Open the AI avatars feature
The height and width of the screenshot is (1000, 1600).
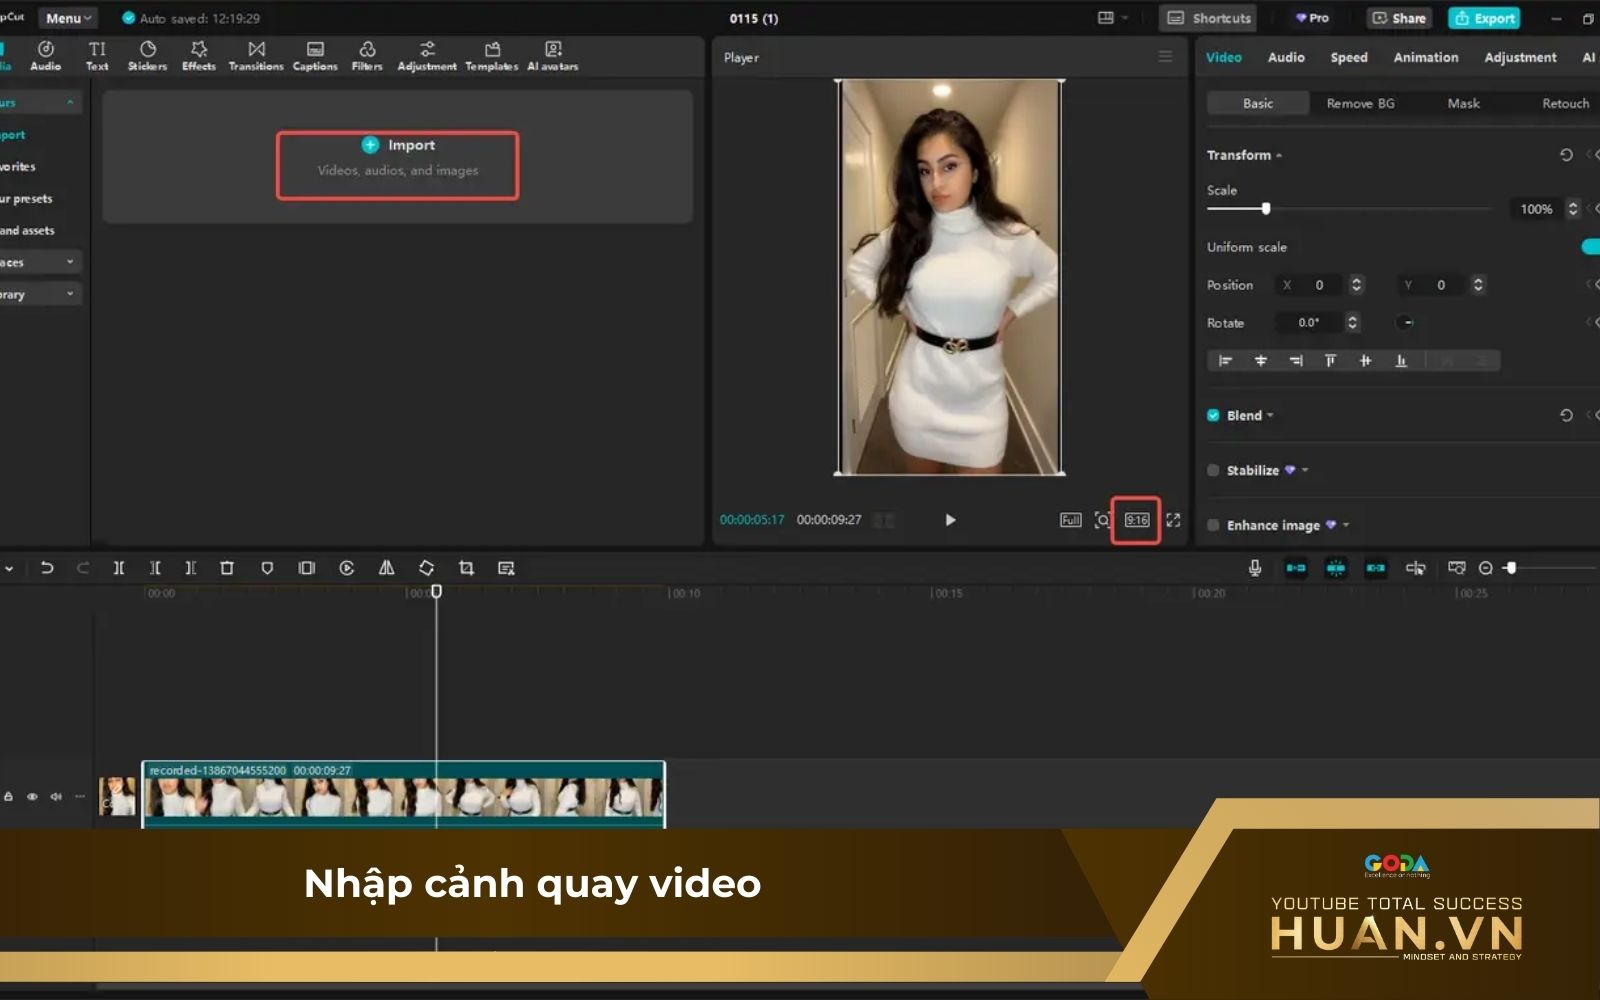552,55
